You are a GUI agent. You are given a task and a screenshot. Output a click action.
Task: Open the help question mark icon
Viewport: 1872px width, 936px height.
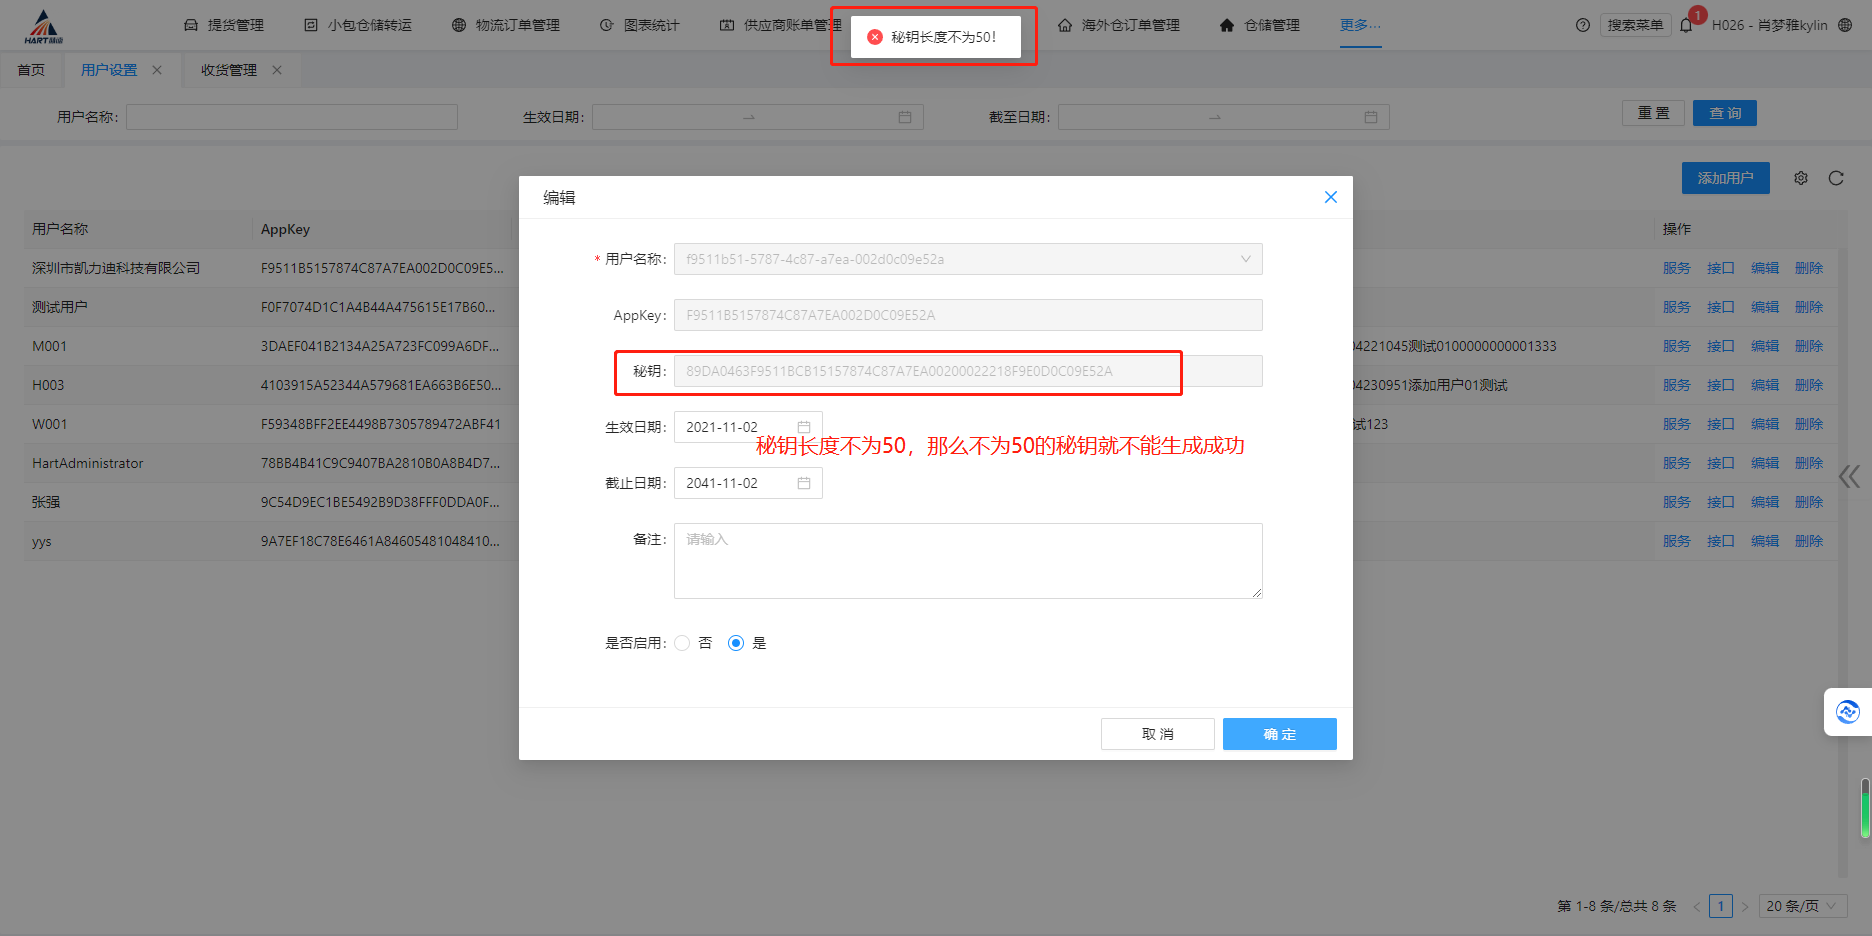point(1583,25)
